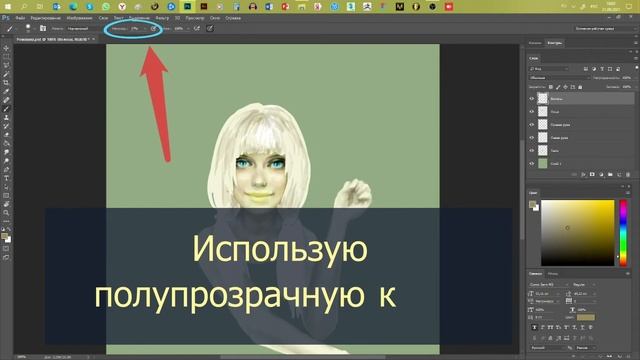Open the brush settings panel icon
This screenshot has width=640, height=360.
43,28
